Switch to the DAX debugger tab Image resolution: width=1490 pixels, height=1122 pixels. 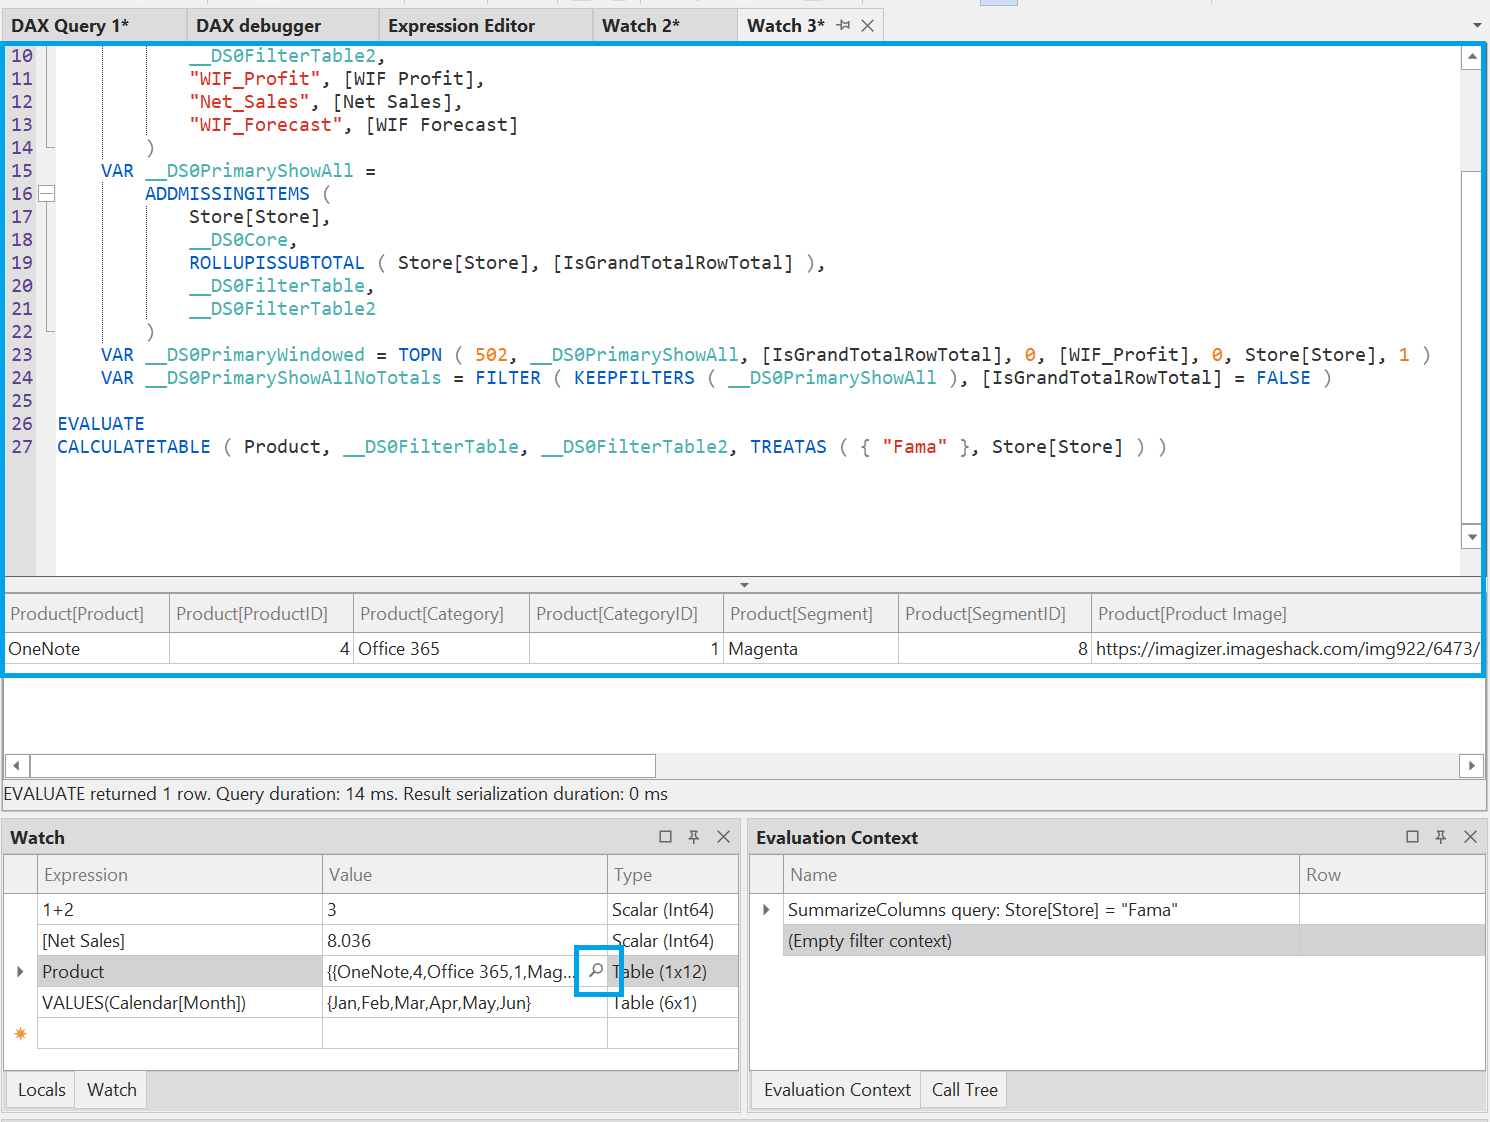(259, 26)
